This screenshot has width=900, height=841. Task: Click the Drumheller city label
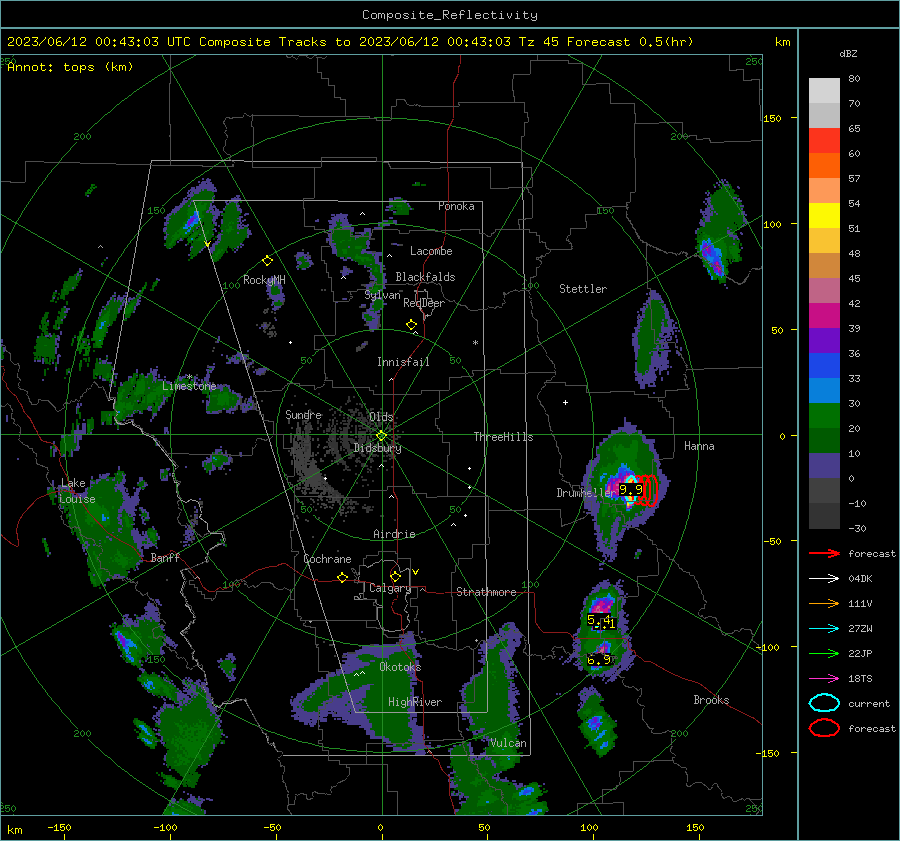pos(586,493)
